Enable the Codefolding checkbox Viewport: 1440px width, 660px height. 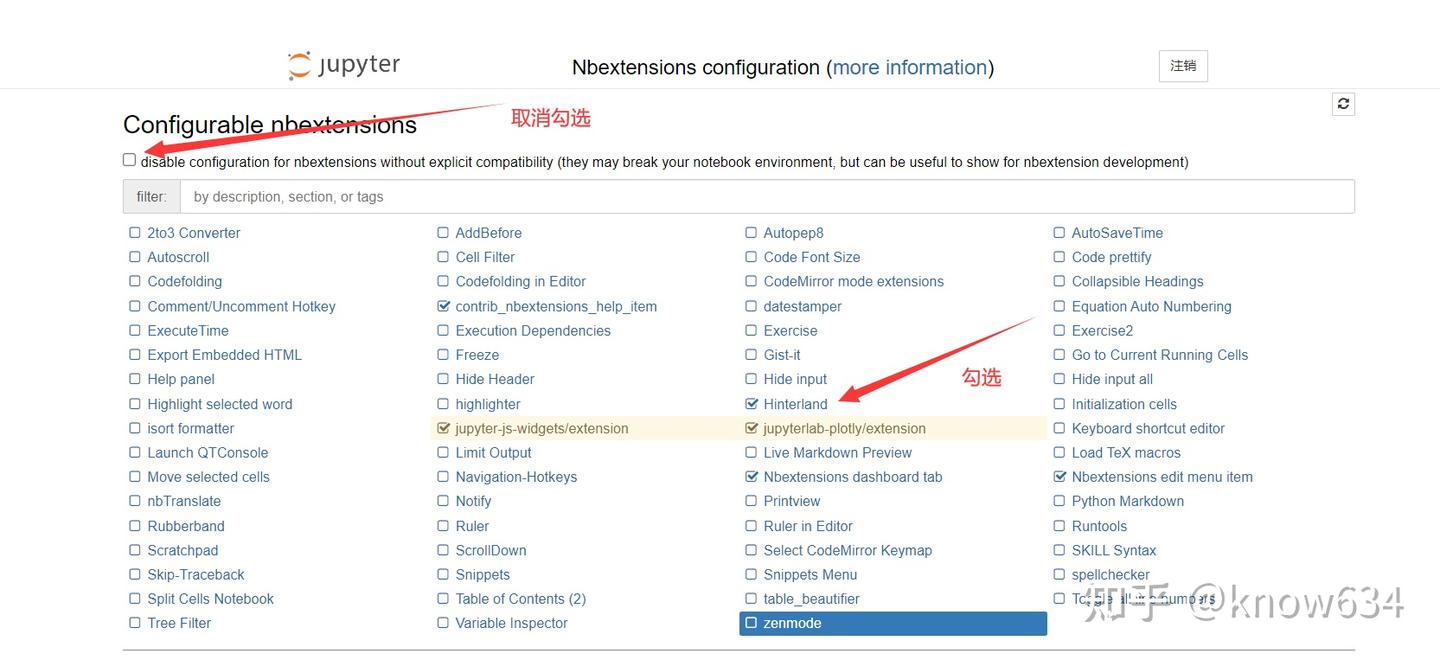click(x=135, y=282)
